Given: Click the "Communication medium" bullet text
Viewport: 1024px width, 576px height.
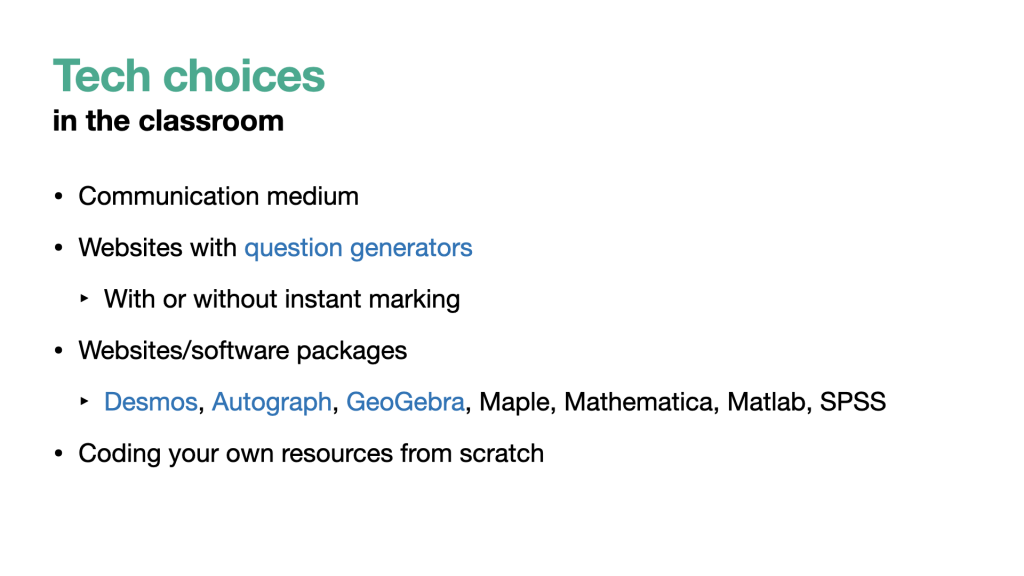Looking at the screenshot, I should (x=218, y=196).
